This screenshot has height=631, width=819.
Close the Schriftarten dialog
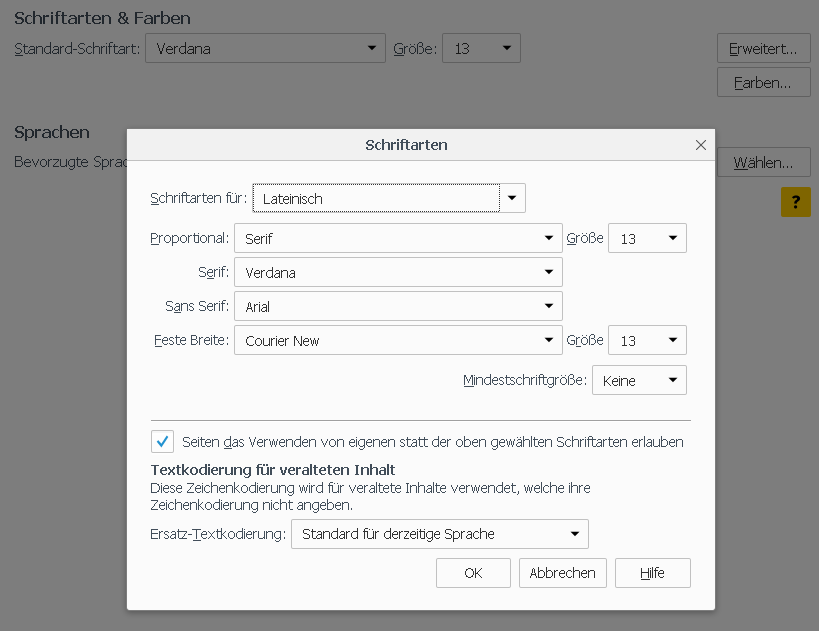click(x=701, y=145)
